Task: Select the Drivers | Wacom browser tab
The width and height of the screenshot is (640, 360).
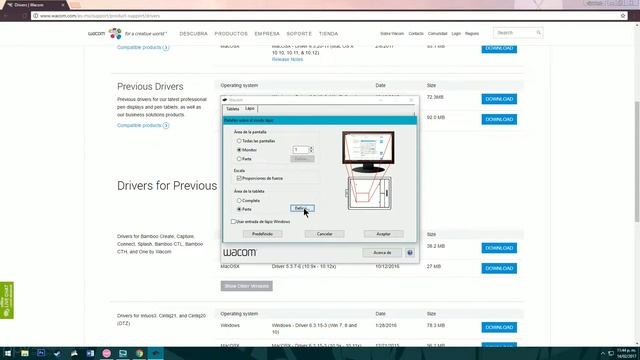Action: point(35,5)
